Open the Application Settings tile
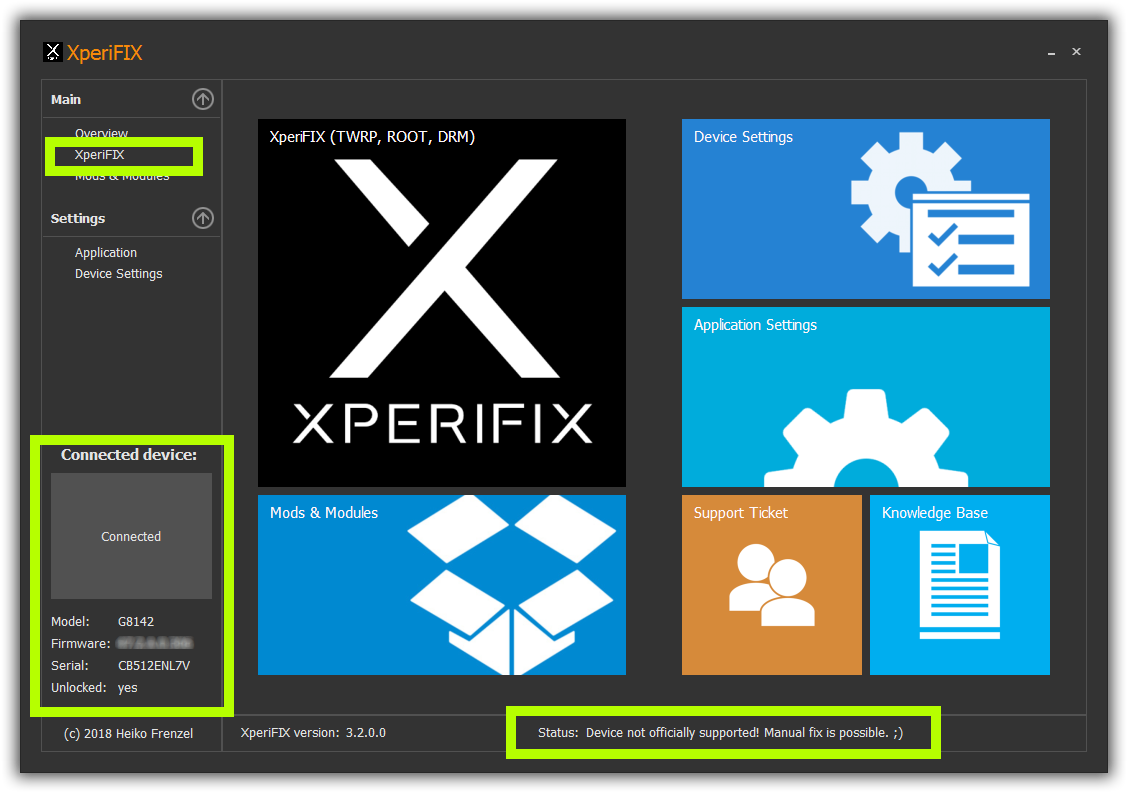Image resolution: width=1128 pixels, height=793 pixels. tap(865, 397)
